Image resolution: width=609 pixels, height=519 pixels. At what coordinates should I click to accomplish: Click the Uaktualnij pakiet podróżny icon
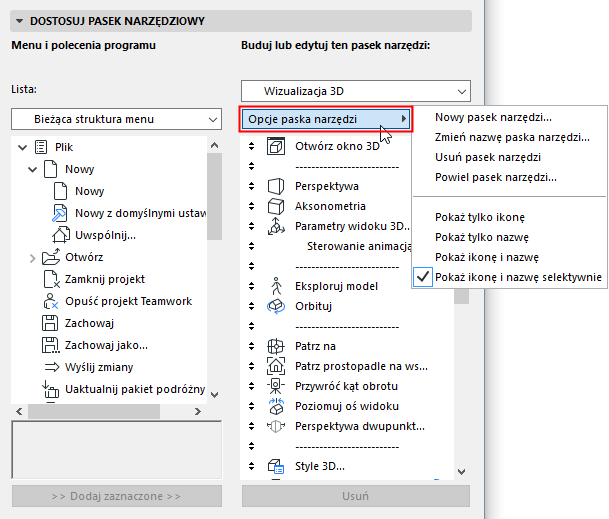point(50,389)
